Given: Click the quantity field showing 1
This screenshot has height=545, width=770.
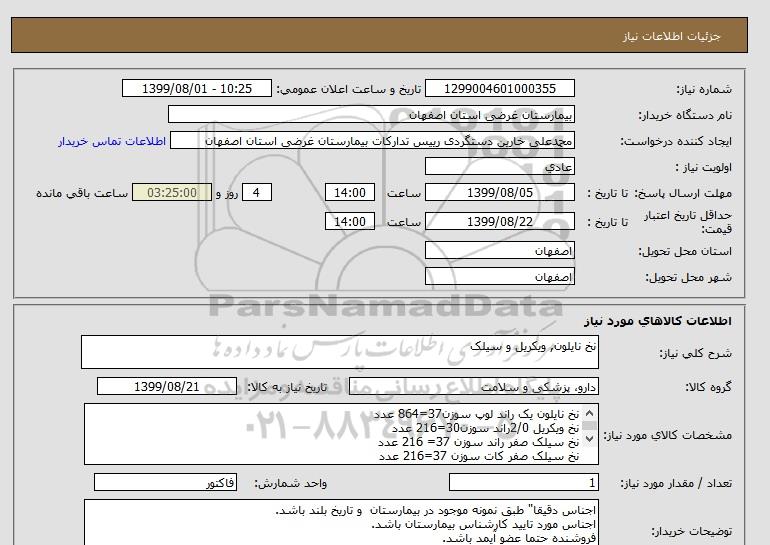Looking at the screenshot, I should (x=523, y=483).
